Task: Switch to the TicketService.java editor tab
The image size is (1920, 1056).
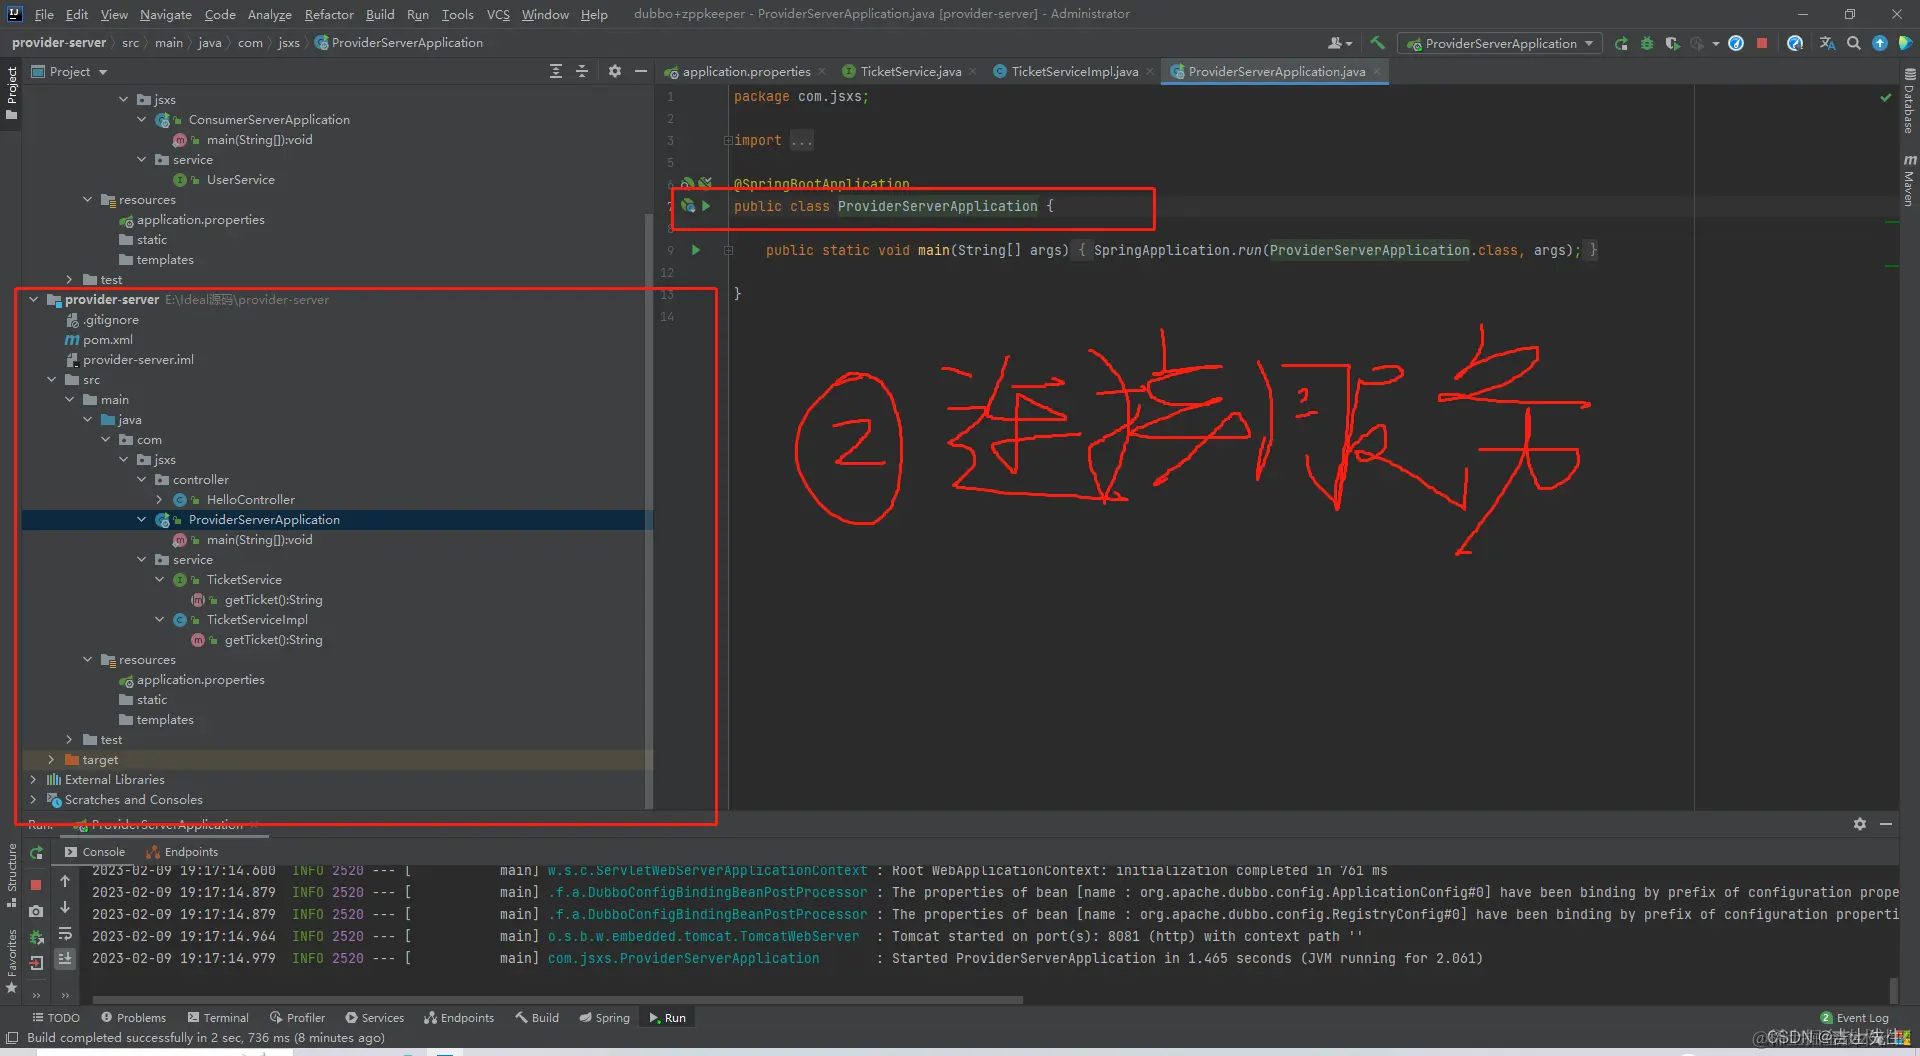Action: coord(910,71)
